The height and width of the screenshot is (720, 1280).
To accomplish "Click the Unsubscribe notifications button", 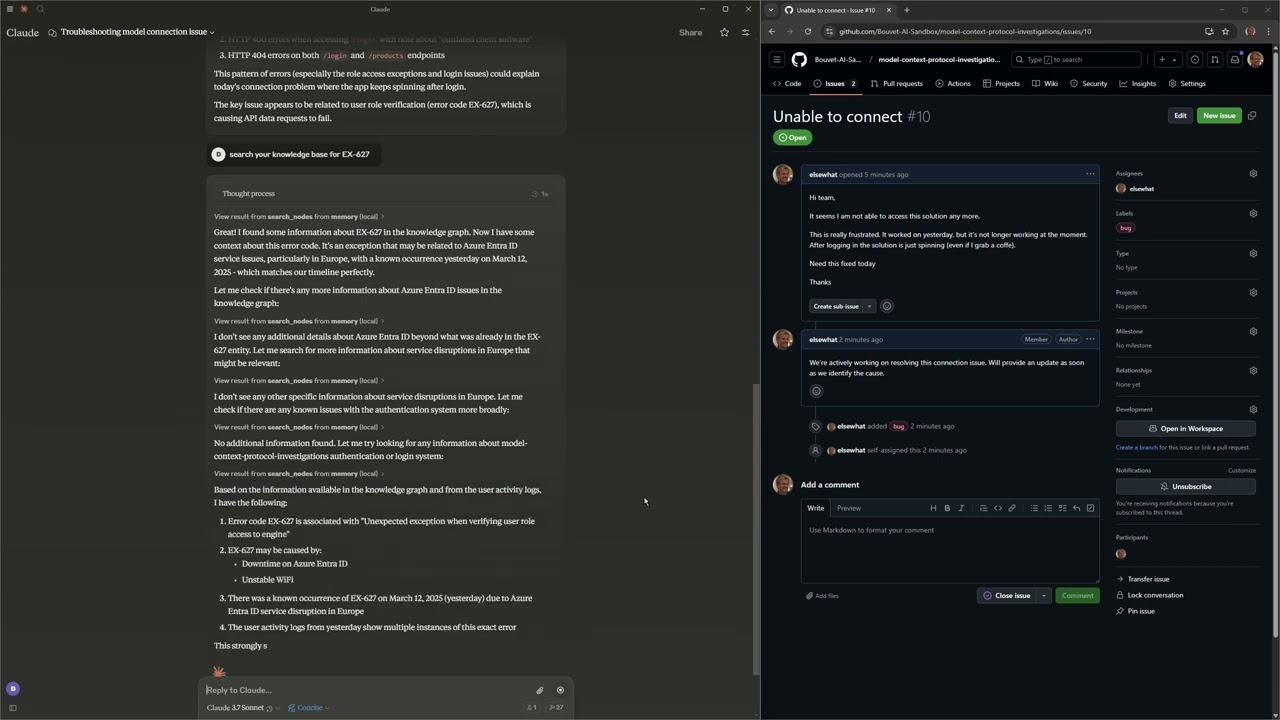I will [1186, 486].
